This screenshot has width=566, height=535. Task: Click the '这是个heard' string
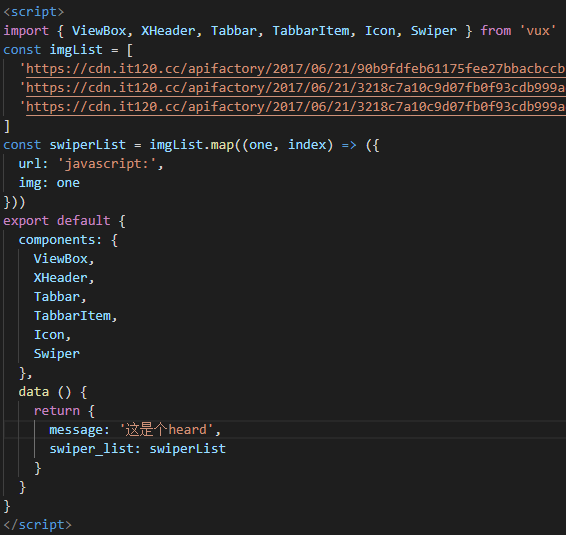click(x=166, y=430)
